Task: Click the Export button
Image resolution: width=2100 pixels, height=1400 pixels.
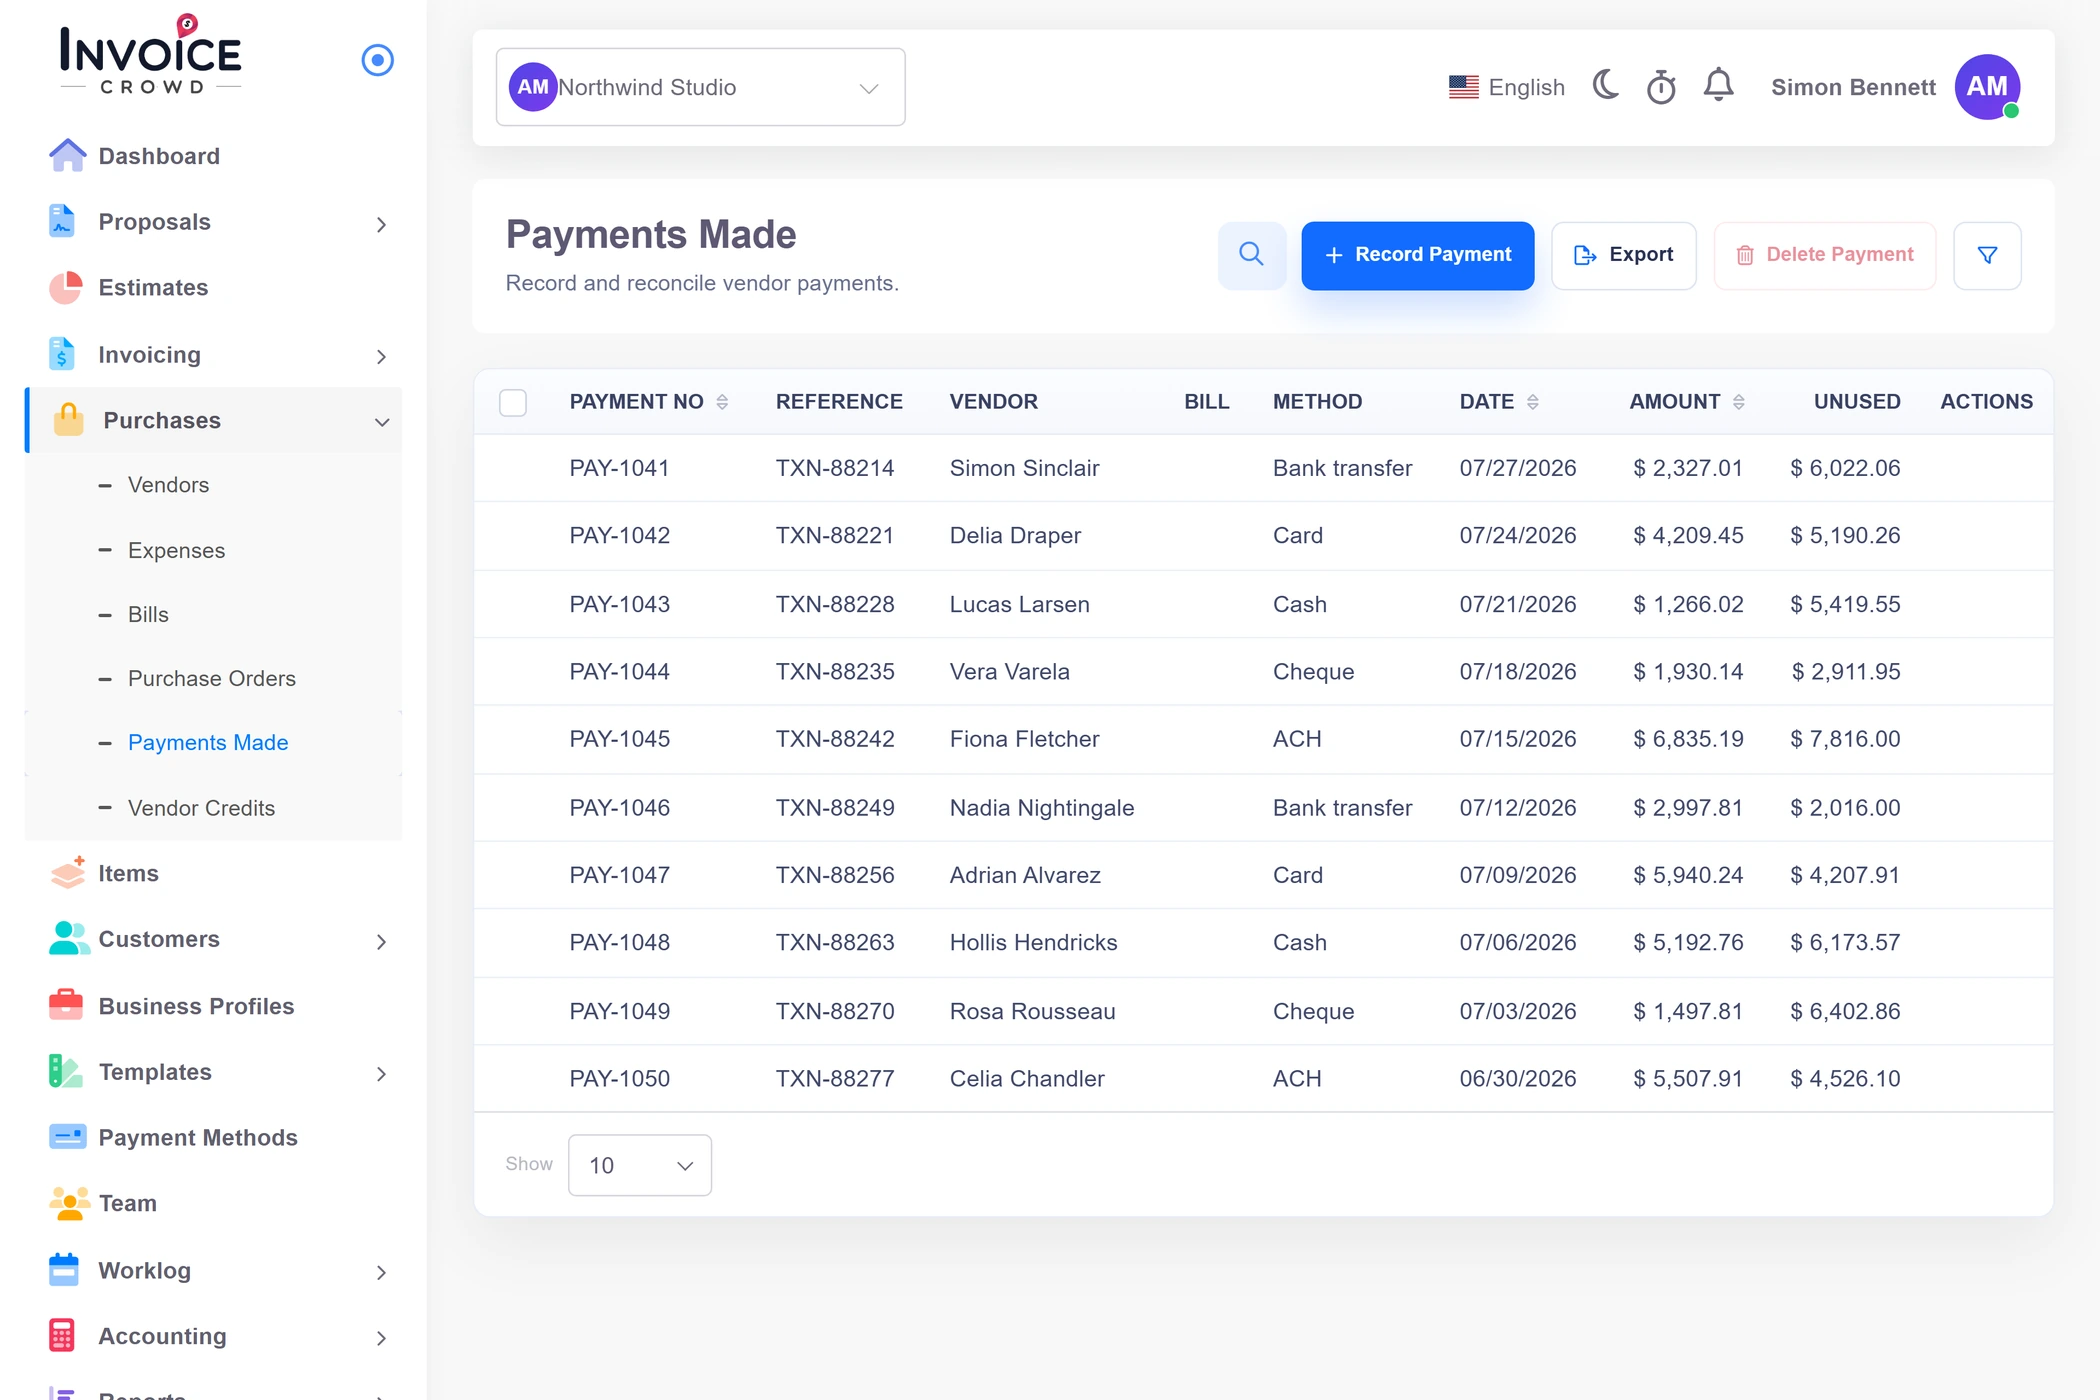Action: 1623,255
